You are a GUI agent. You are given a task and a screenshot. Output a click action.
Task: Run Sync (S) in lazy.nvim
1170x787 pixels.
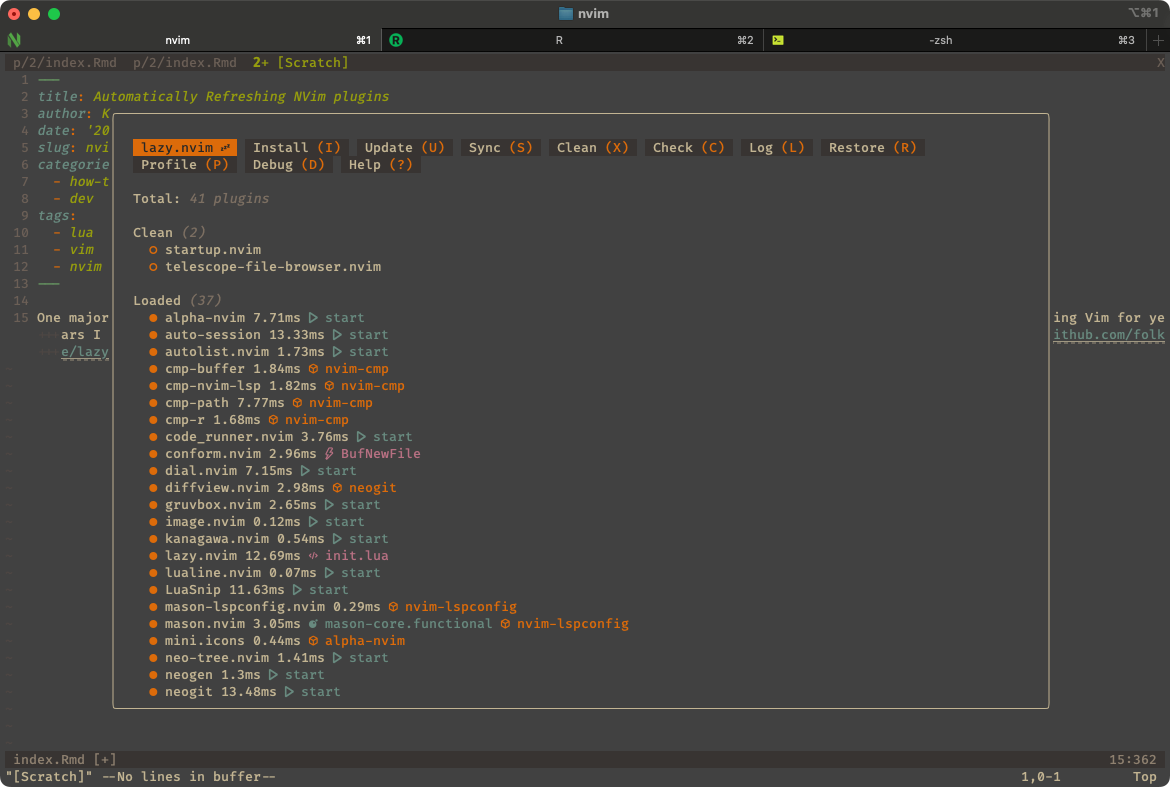coord(501,148)
